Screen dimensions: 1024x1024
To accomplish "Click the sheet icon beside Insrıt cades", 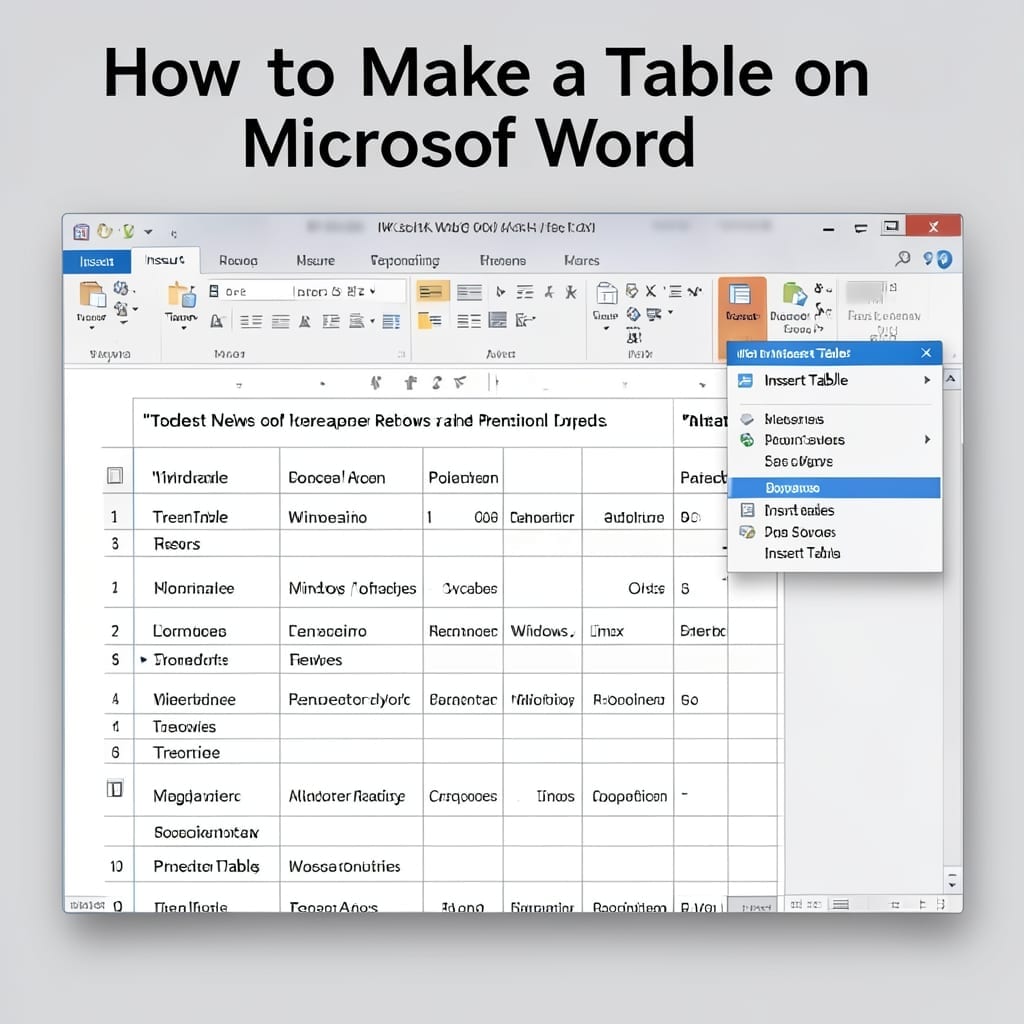I will (747, 510).
